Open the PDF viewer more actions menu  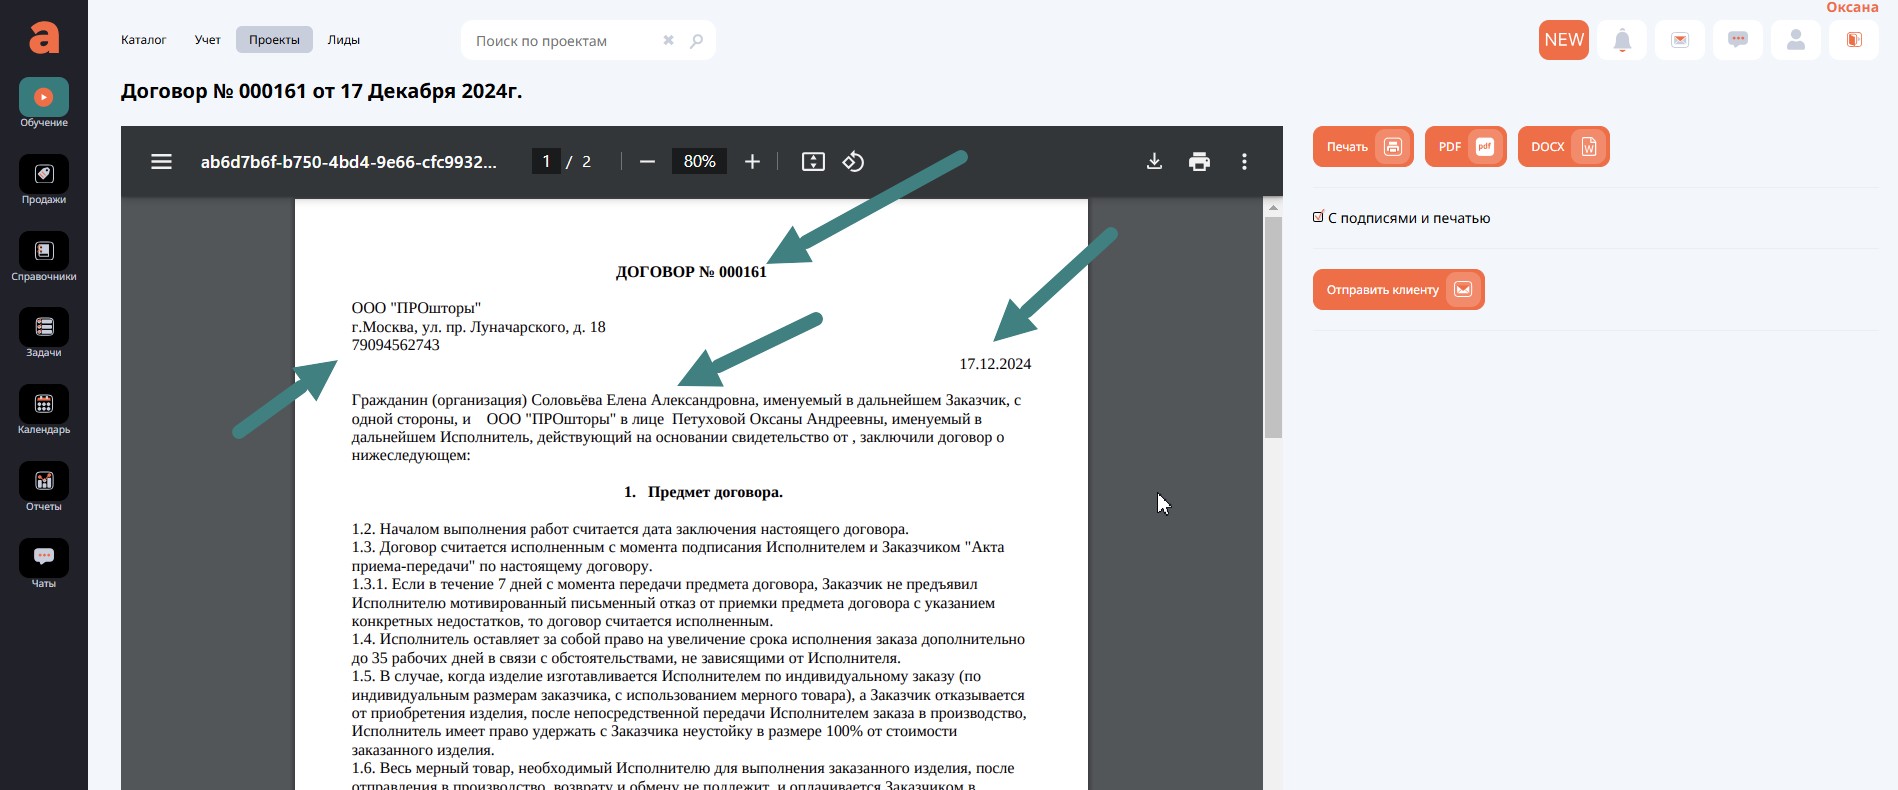pyautogui.click(x=1244, y=162)
